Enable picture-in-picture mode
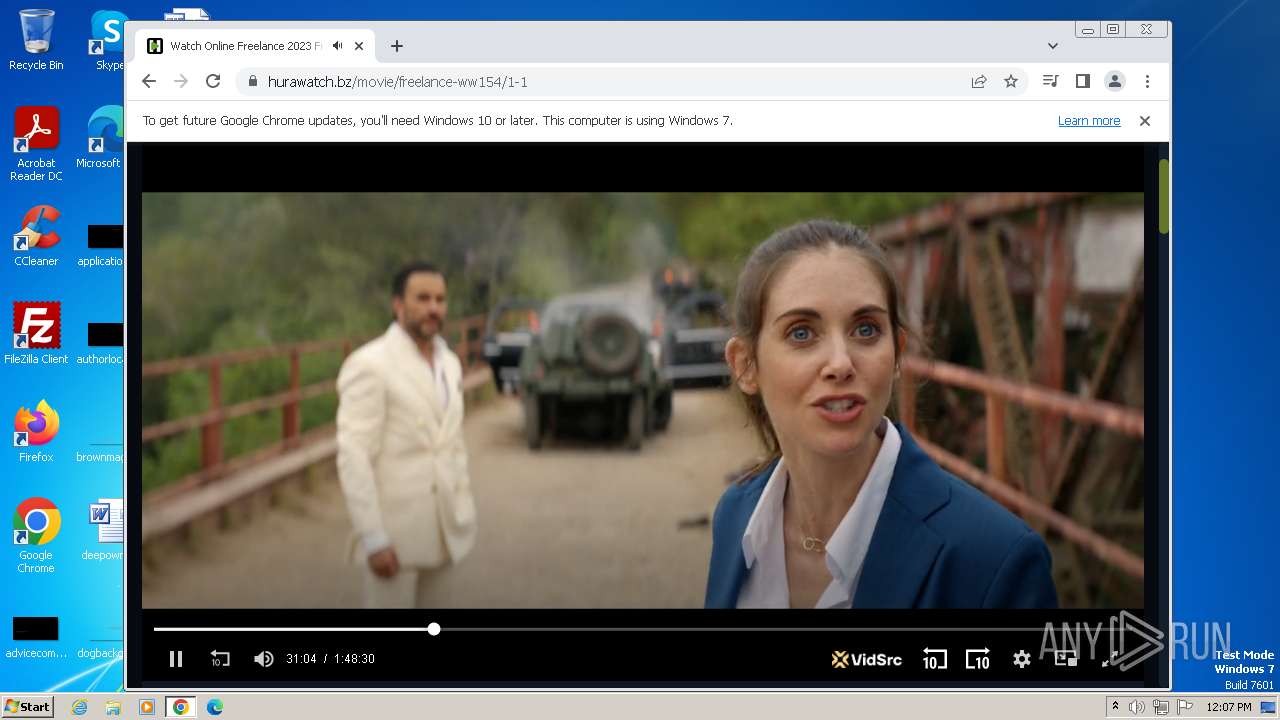This screenshot has width=1280, height=720. [x=1065, y=659]
